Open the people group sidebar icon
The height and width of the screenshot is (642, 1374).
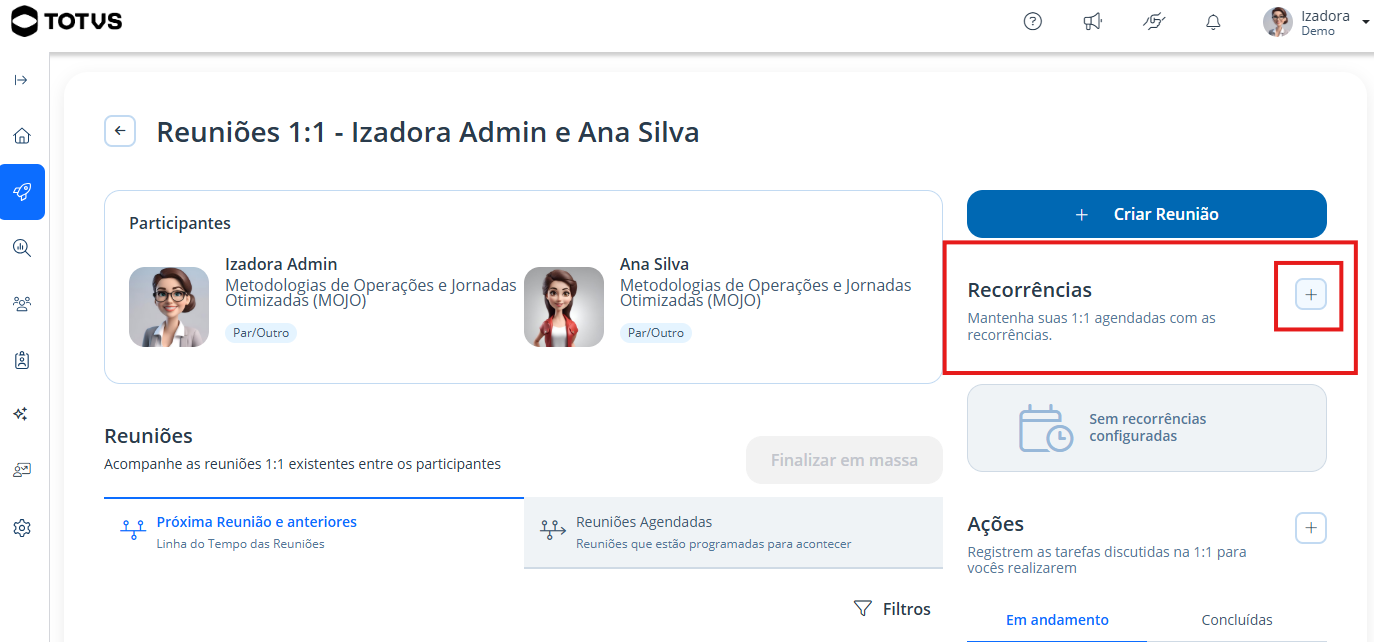click(x=22, y=304)
